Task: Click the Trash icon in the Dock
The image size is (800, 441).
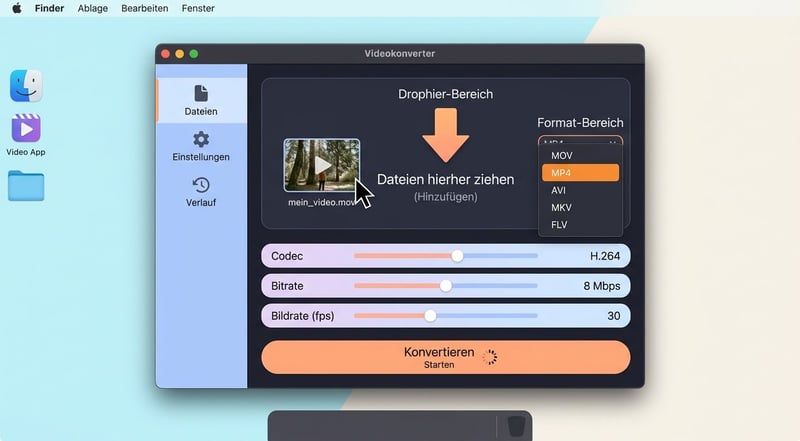Action: [516, 426]
